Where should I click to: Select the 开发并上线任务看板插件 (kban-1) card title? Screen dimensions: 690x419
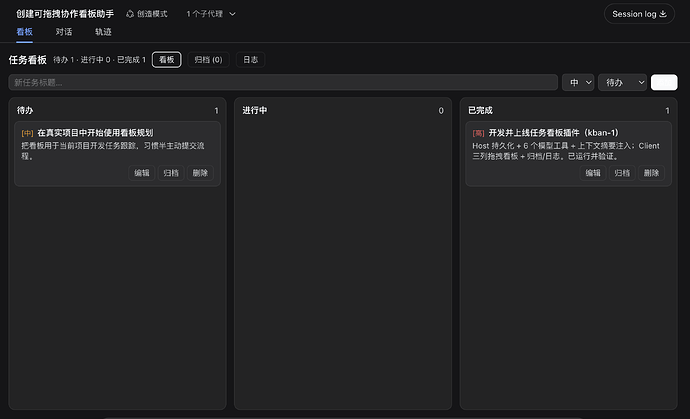554,133
